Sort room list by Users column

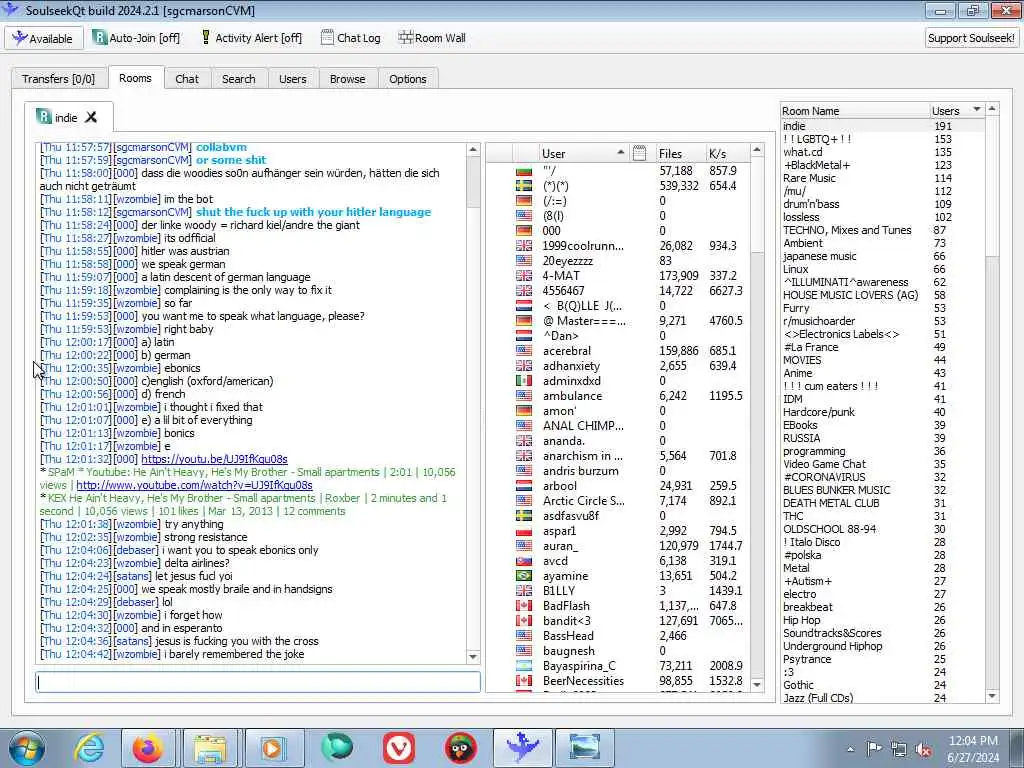pos(957,110)
